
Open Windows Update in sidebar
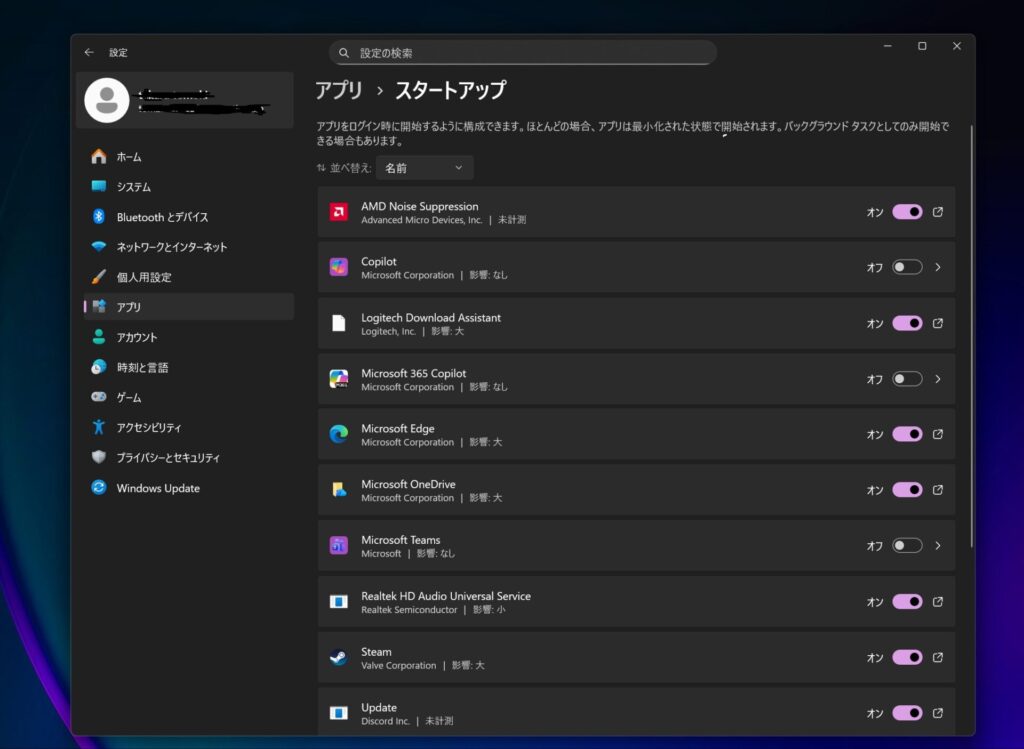click(x=158, y=488)
